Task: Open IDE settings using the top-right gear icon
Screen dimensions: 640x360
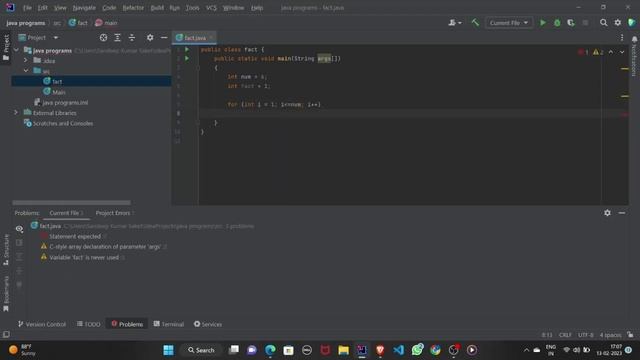Action: 618,23
